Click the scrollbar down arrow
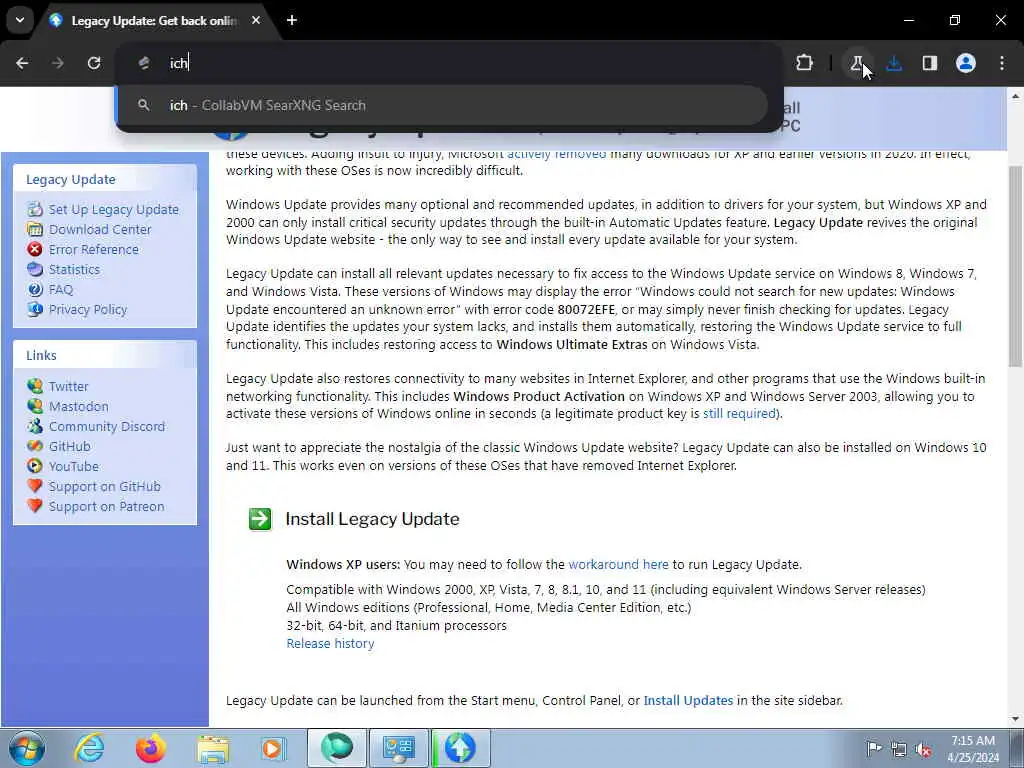Viewport: 1024px width, 768px height. (x=1015, y=719)
